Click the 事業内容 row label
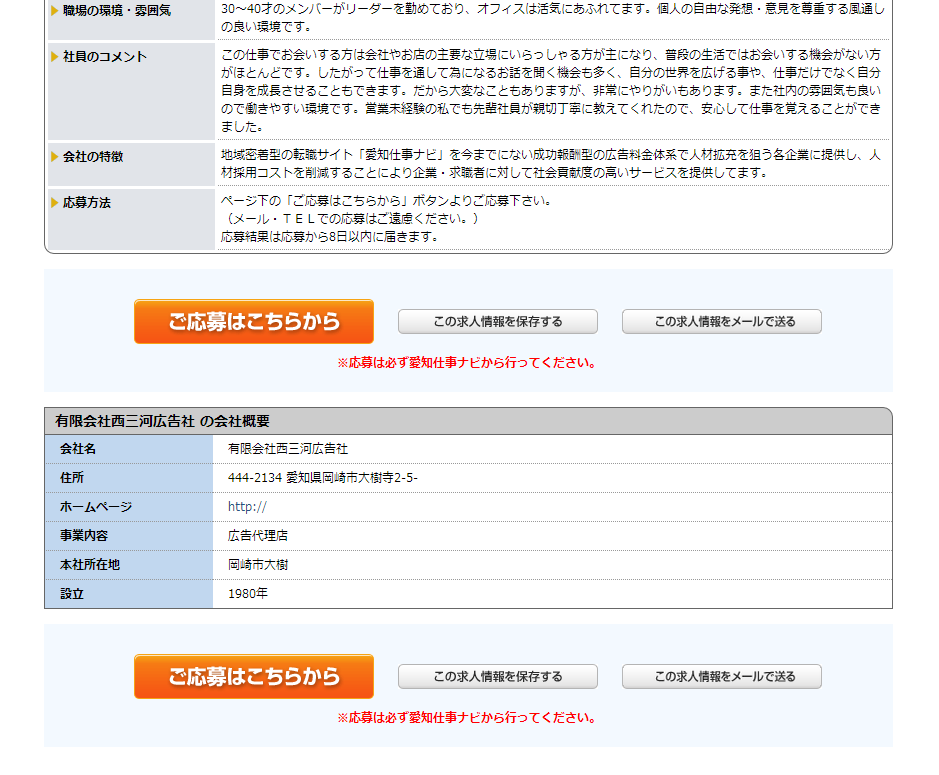The width and height of the screenshot is (939, 775). tap(84, 536)
